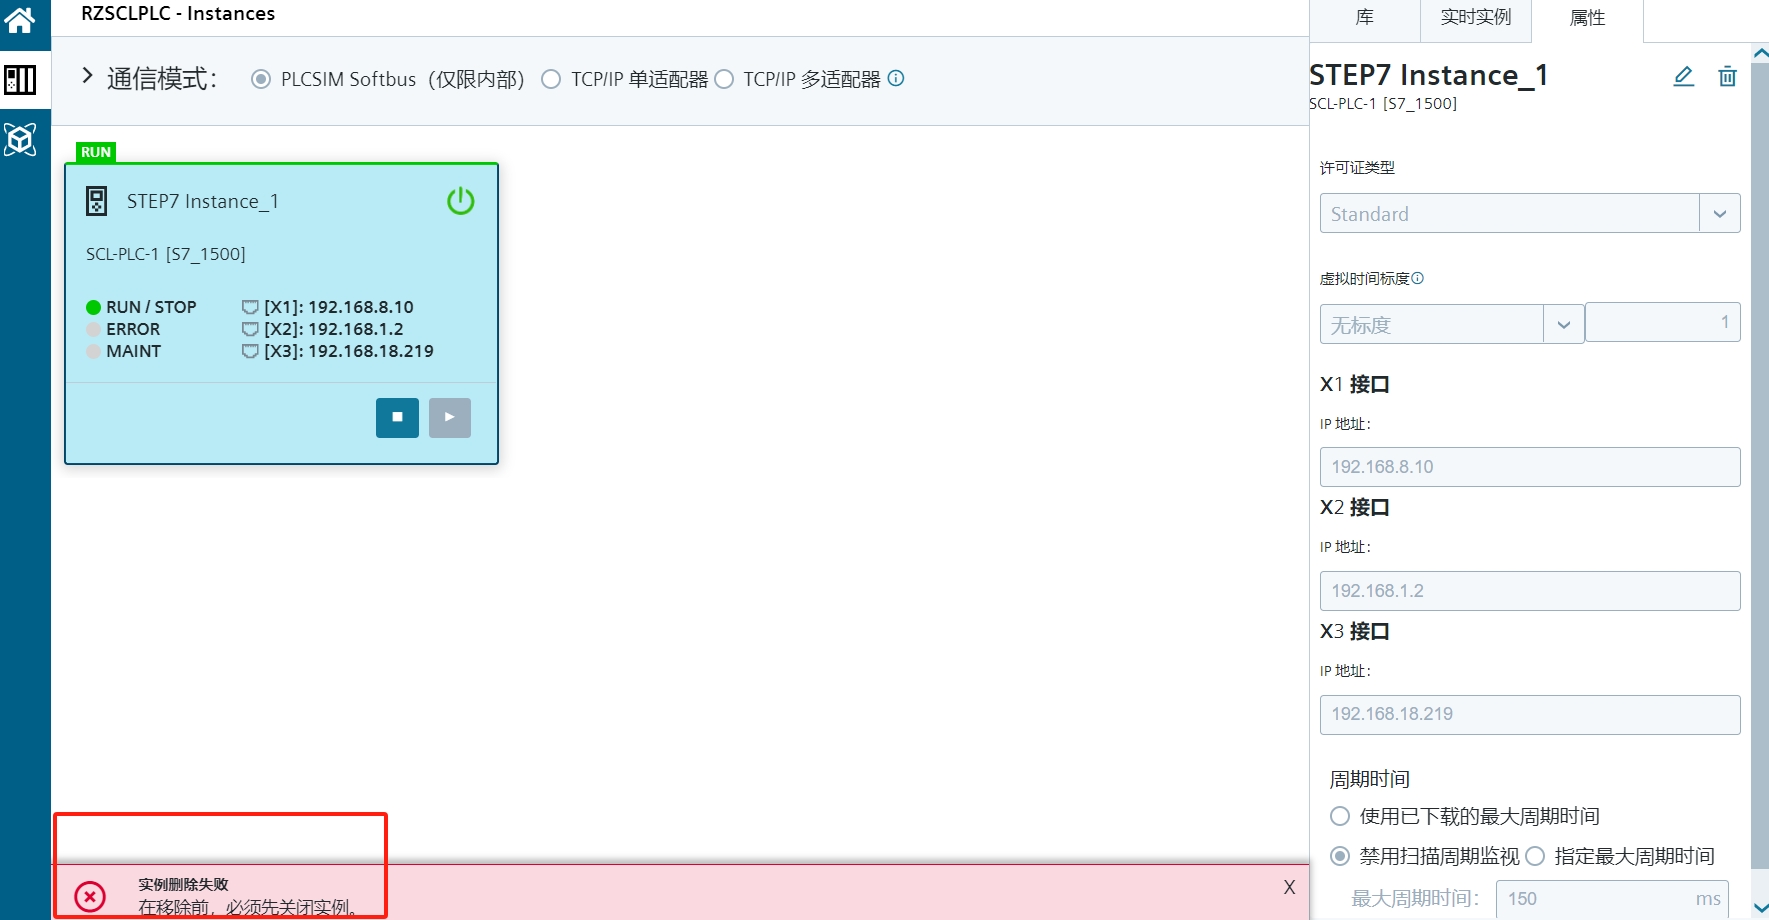
Task: Expand the 通信模式 section chevron
Action: (87, 76)
